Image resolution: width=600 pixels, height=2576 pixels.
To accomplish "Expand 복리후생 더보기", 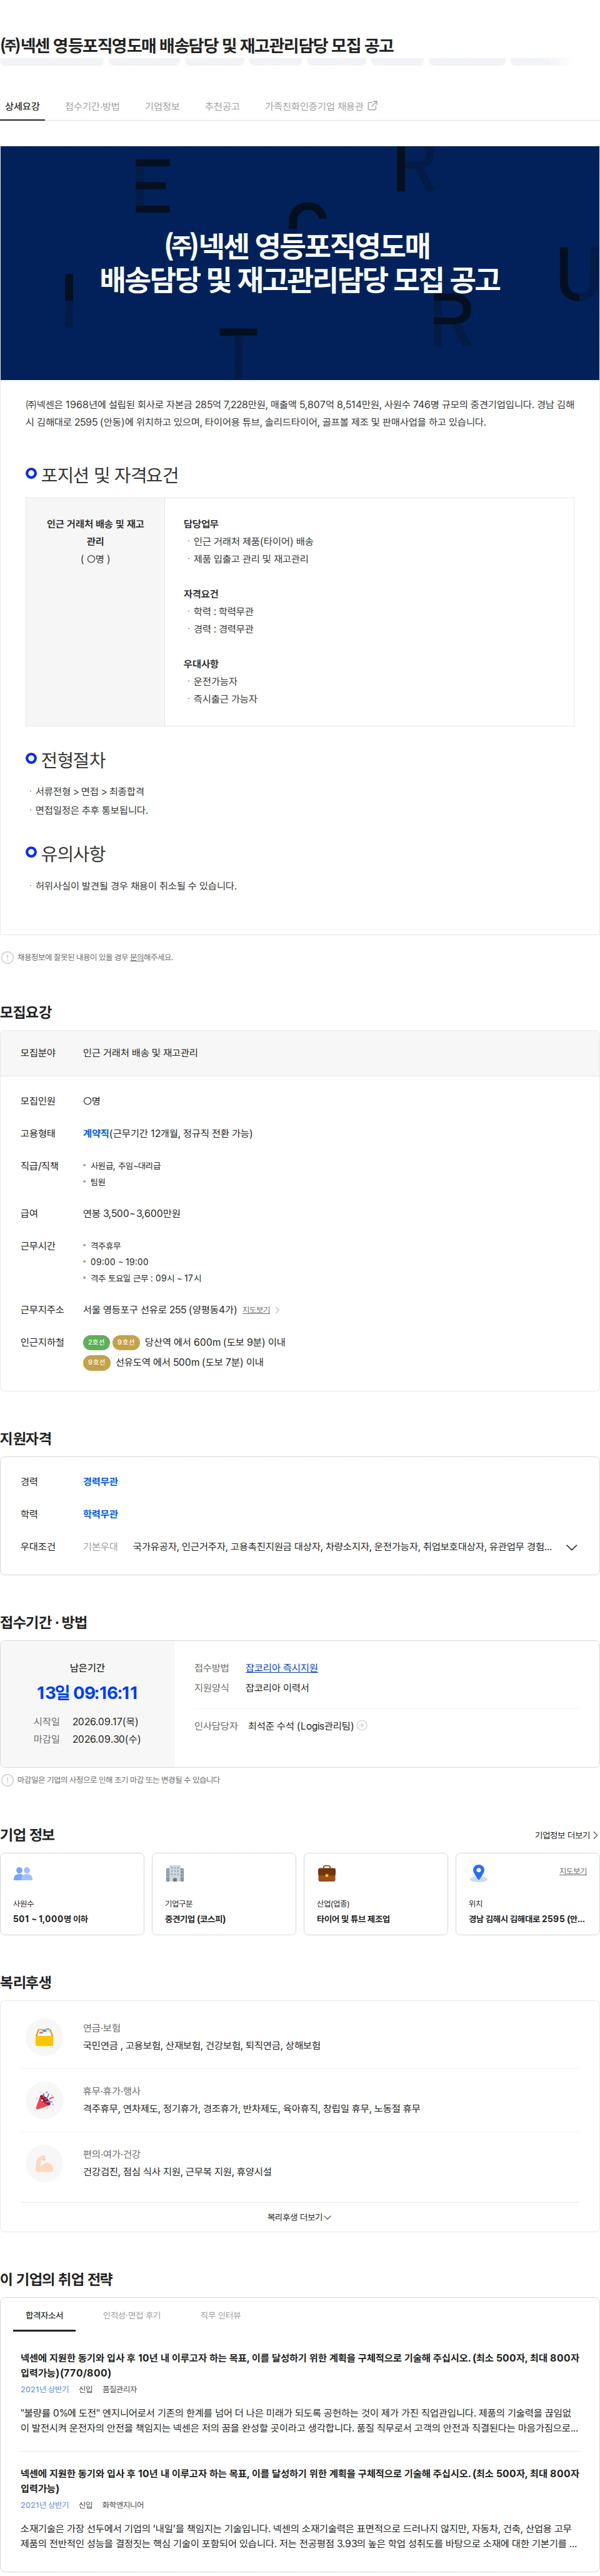I will pos(299,2217).
